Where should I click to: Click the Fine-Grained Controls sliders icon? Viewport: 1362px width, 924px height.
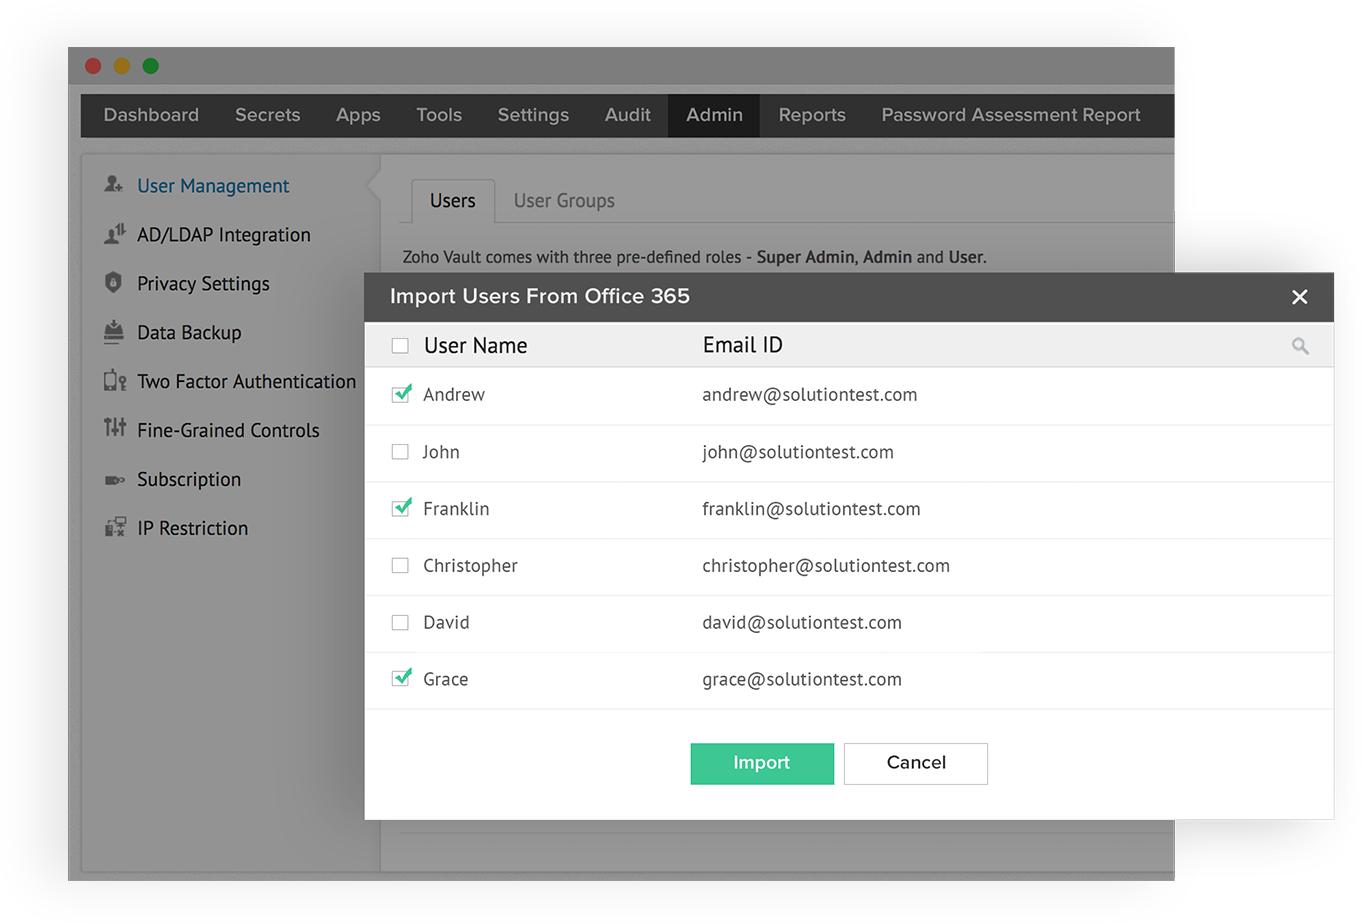[x=115, y=428]
